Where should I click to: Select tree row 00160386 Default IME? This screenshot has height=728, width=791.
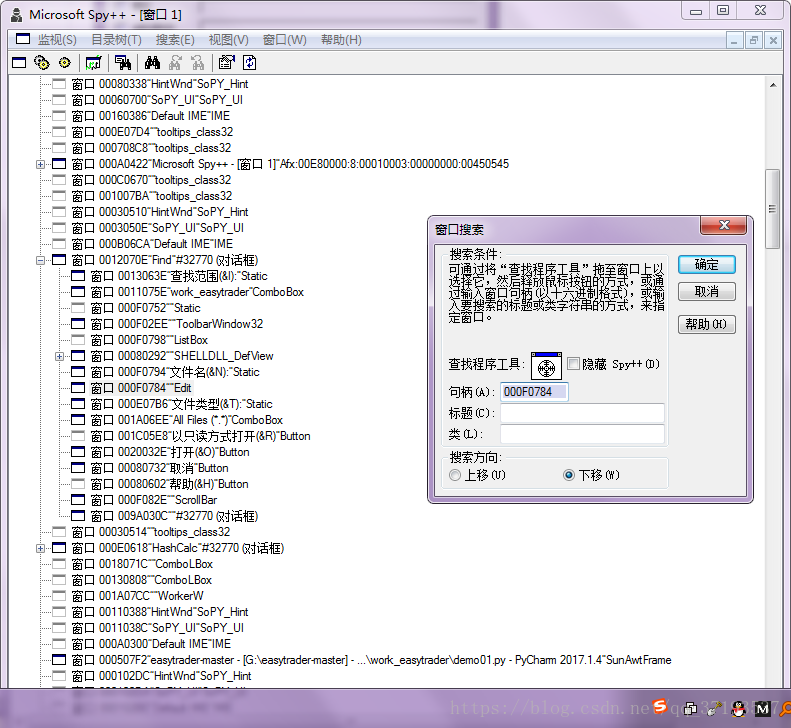pyautogui.click(x=151, y=116)
